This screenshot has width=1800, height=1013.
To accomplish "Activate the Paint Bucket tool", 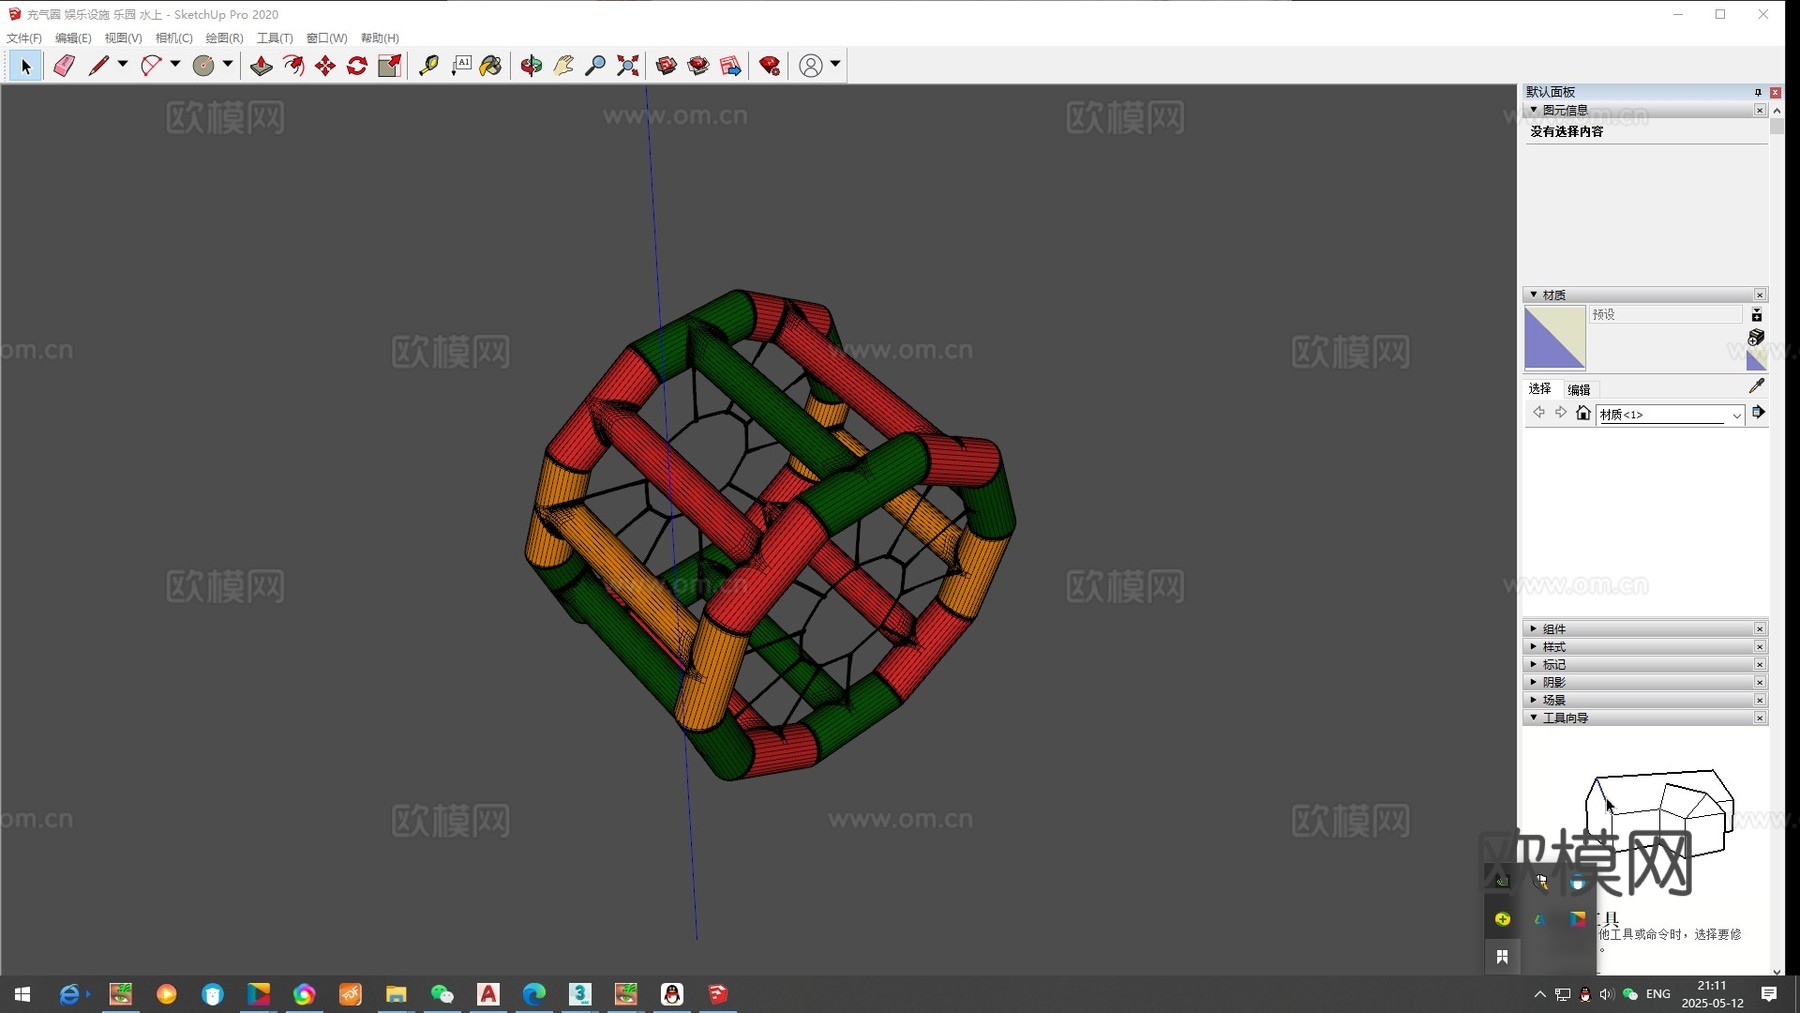I will 491,66.
